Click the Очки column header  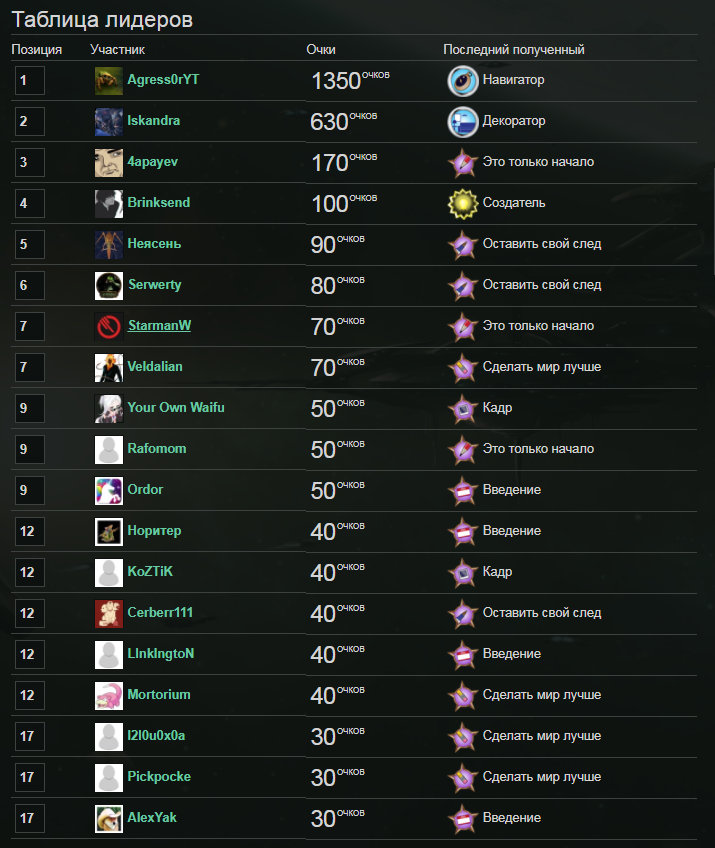320,49
